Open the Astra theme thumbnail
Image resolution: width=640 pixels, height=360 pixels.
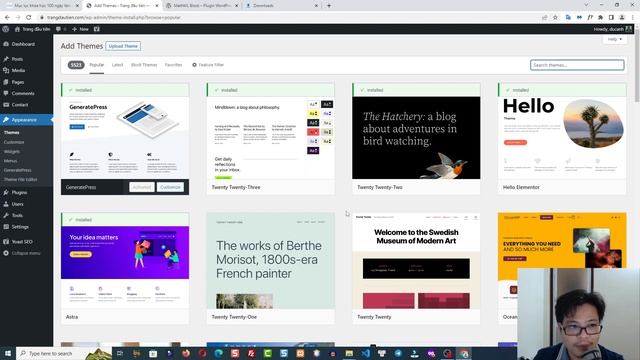[125, 267]
